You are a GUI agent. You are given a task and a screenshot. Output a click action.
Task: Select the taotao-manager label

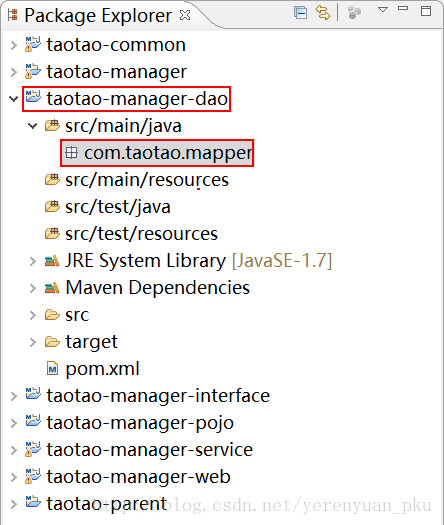pos(117,72)
